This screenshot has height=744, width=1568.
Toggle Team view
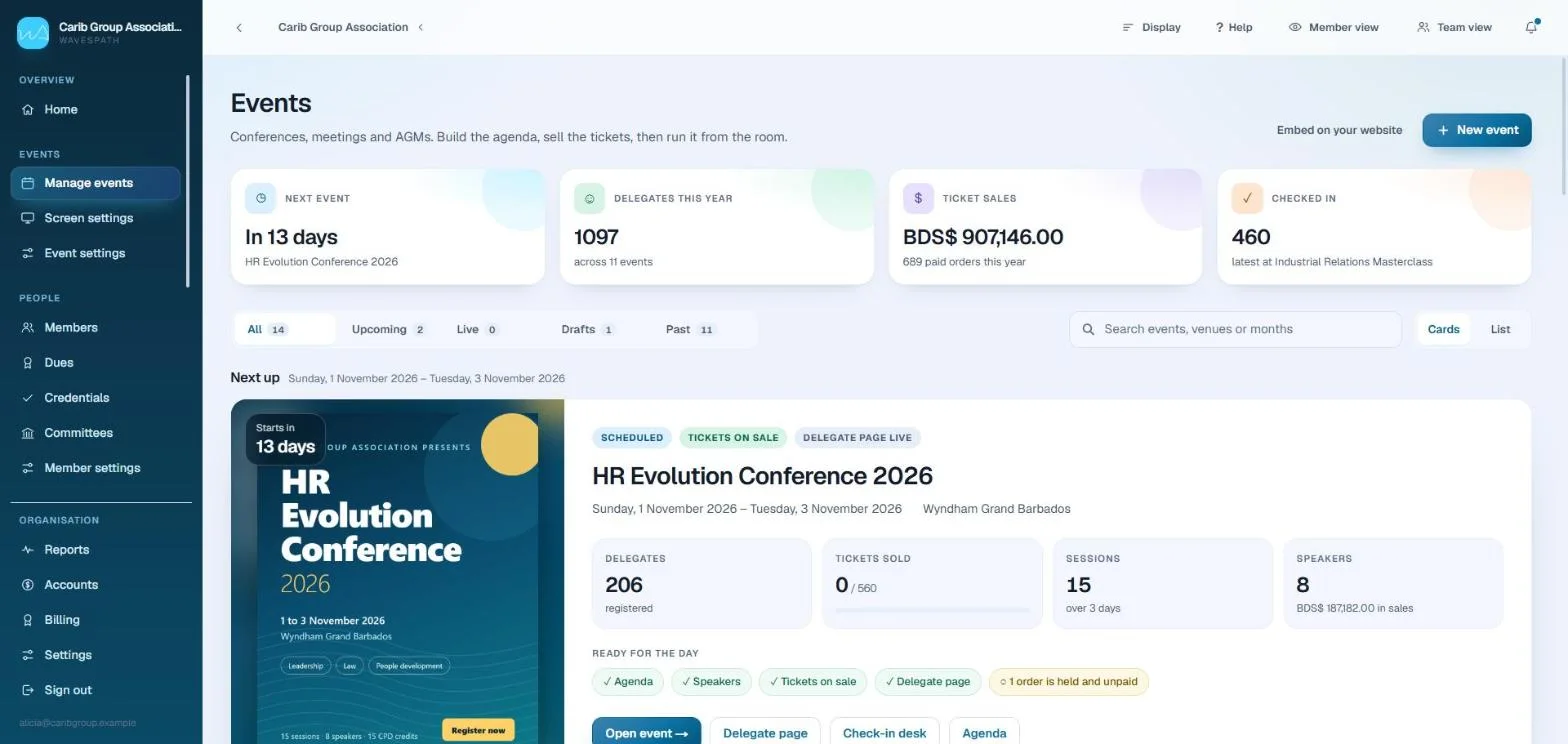pos(1454,27)
